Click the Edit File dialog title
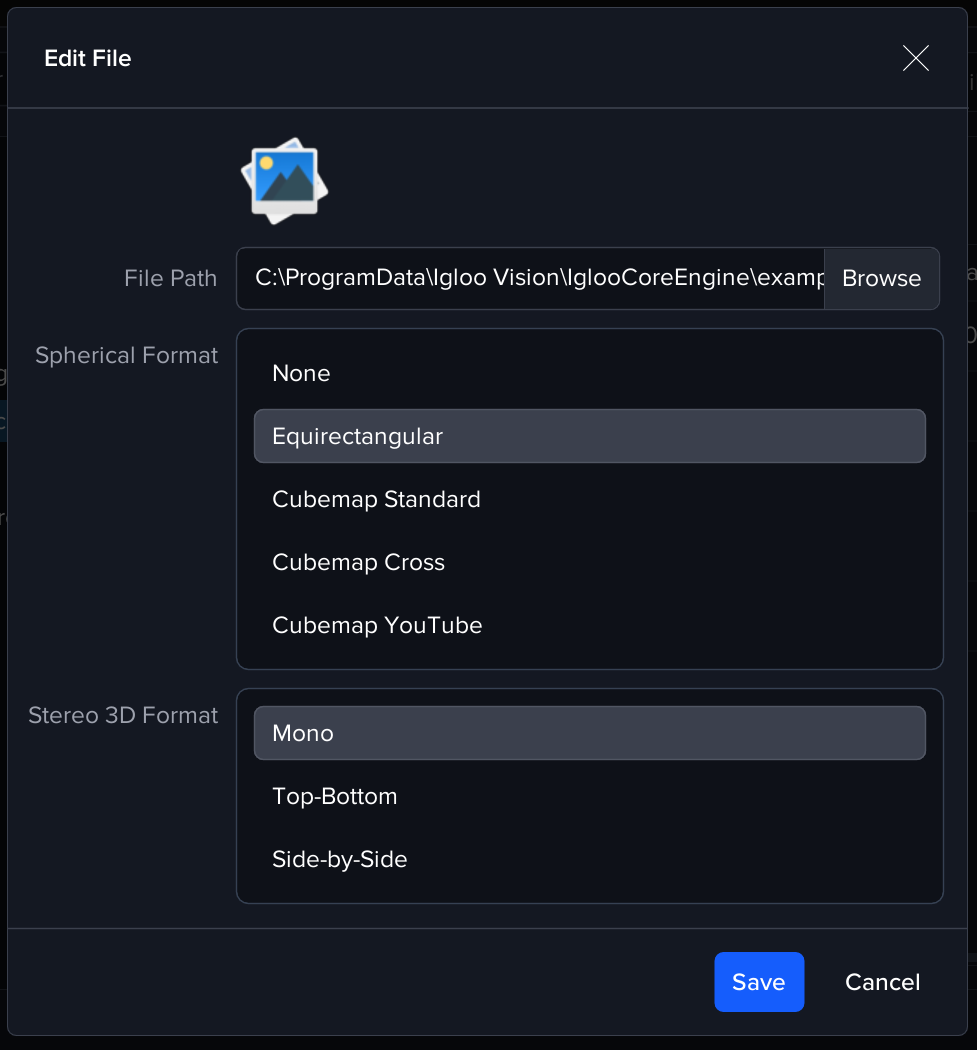Image resolution: width=977 pixels, height=1050 pixels. tap(88, 59)
